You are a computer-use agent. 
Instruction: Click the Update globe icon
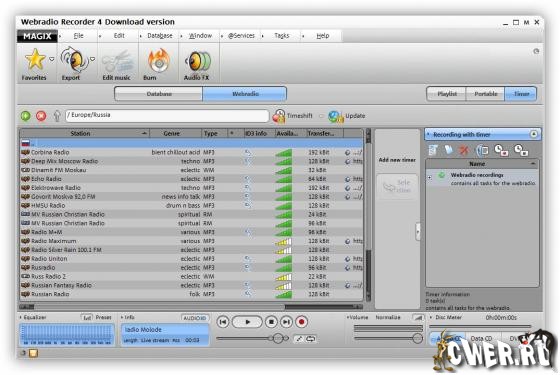coord(335,116)
